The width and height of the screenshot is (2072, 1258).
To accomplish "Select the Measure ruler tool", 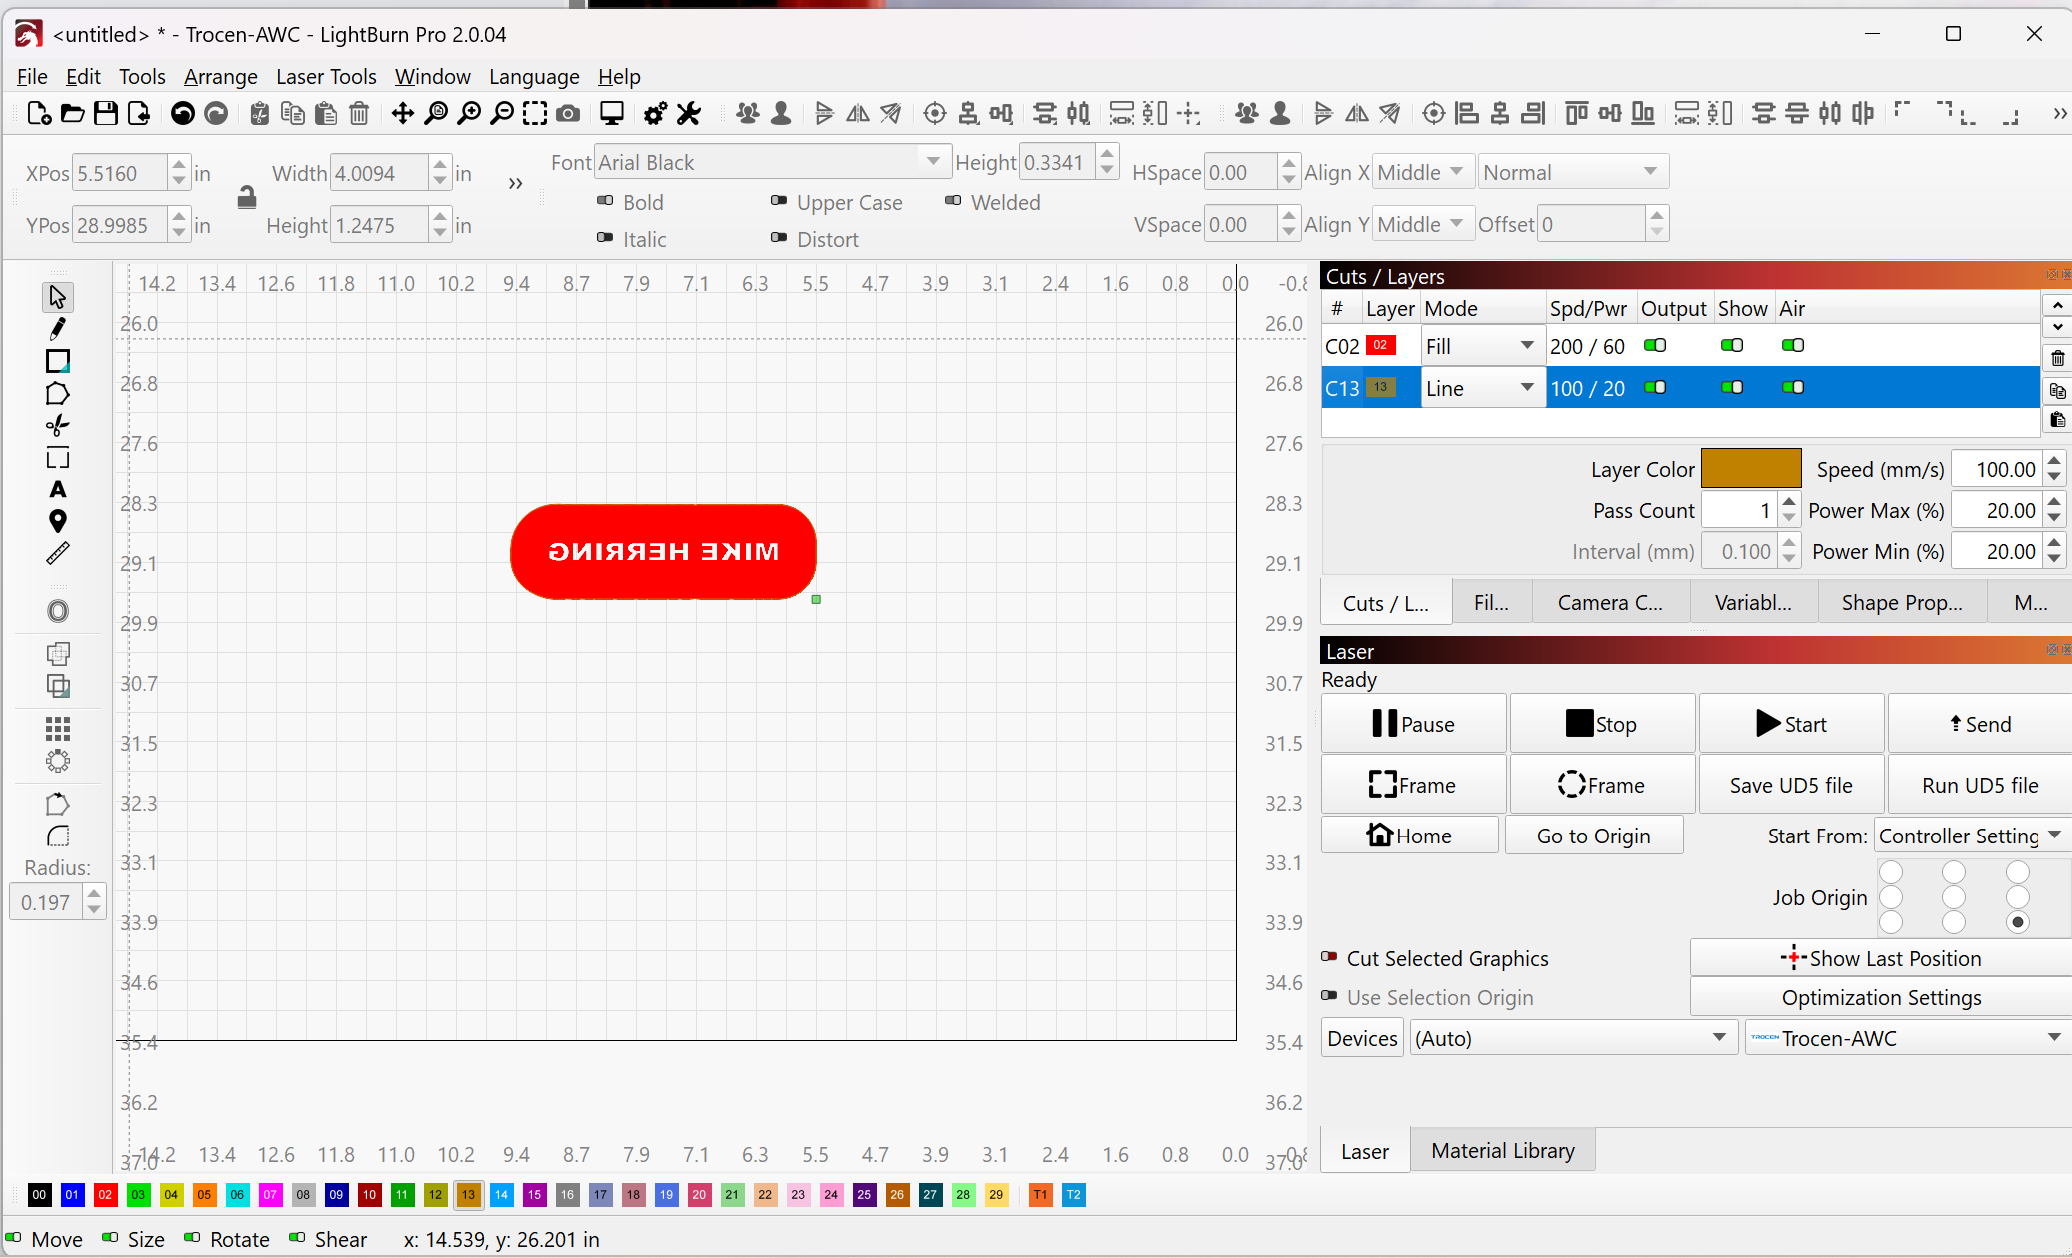I will click(x=57, y=553).
